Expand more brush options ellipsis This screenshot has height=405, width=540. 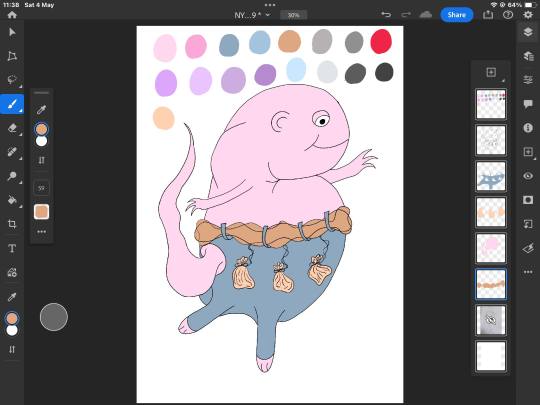[x=41, y=232]
